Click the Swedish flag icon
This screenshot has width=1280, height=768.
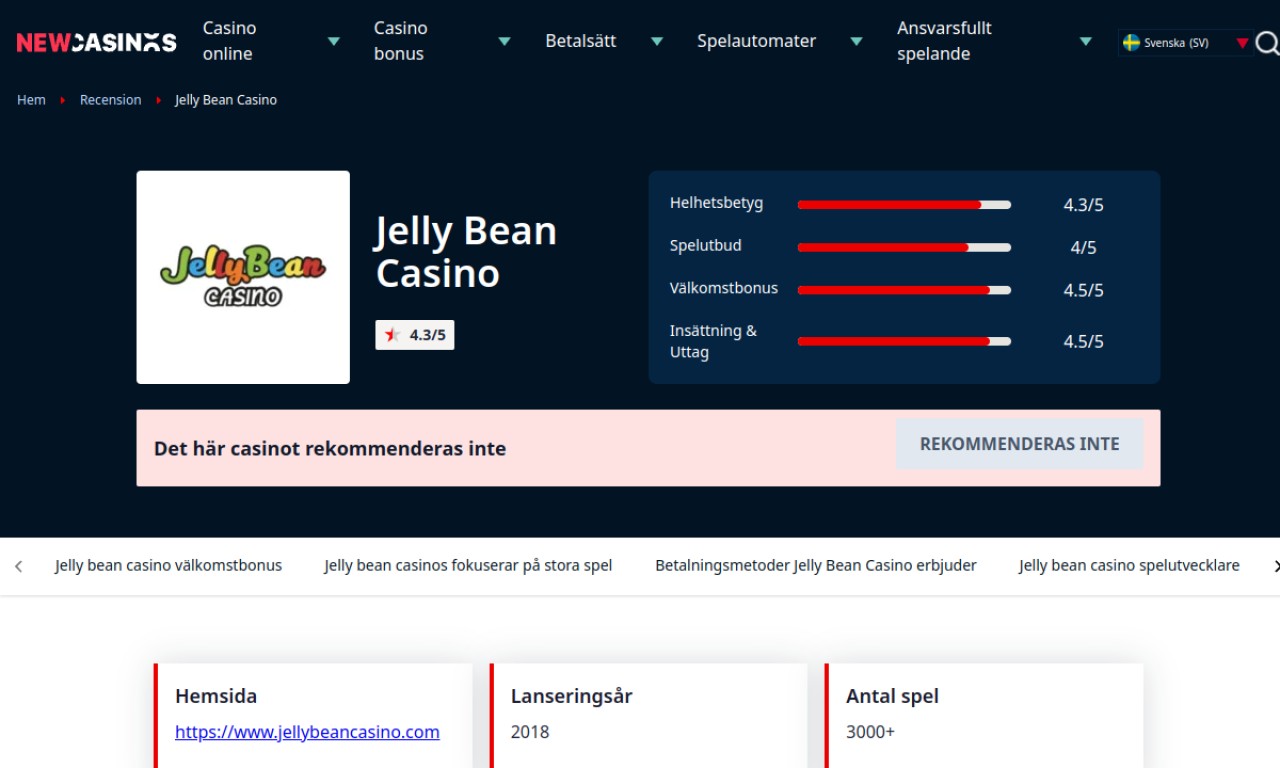[x=1132, y=43]
